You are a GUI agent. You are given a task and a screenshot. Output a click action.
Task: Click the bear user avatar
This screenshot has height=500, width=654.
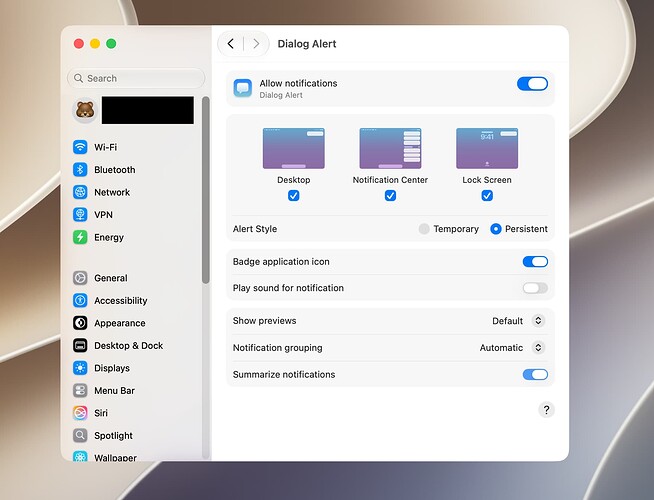pos(85,111)
